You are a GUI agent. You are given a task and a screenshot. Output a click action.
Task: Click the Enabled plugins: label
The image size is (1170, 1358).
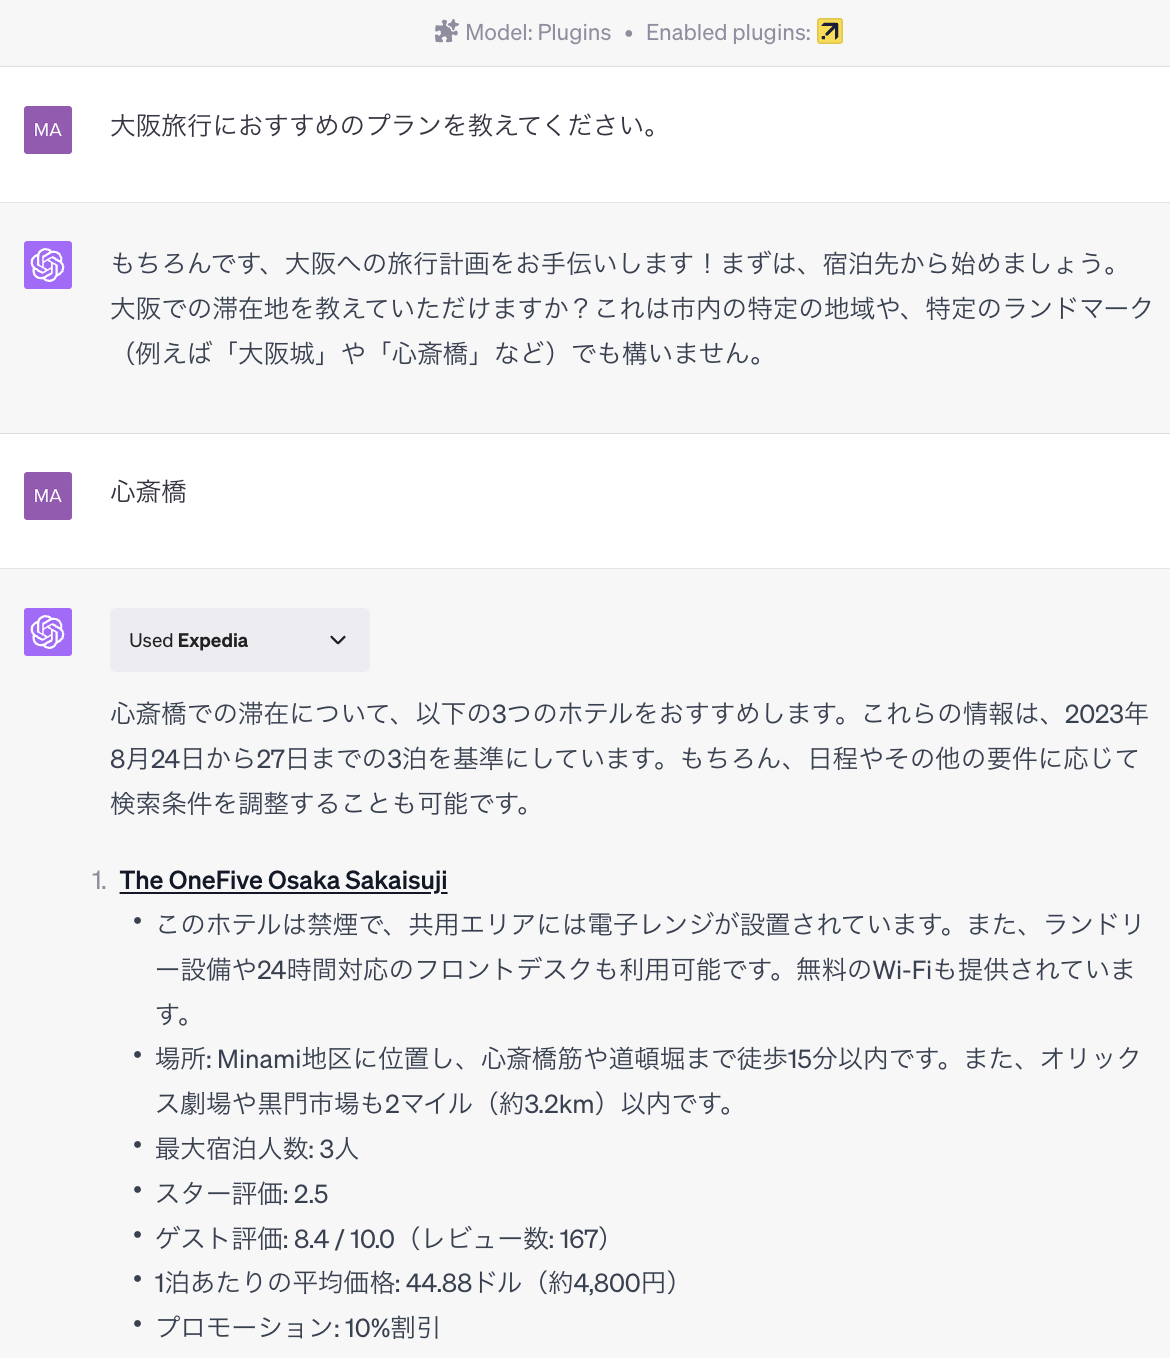pos(728,32)
